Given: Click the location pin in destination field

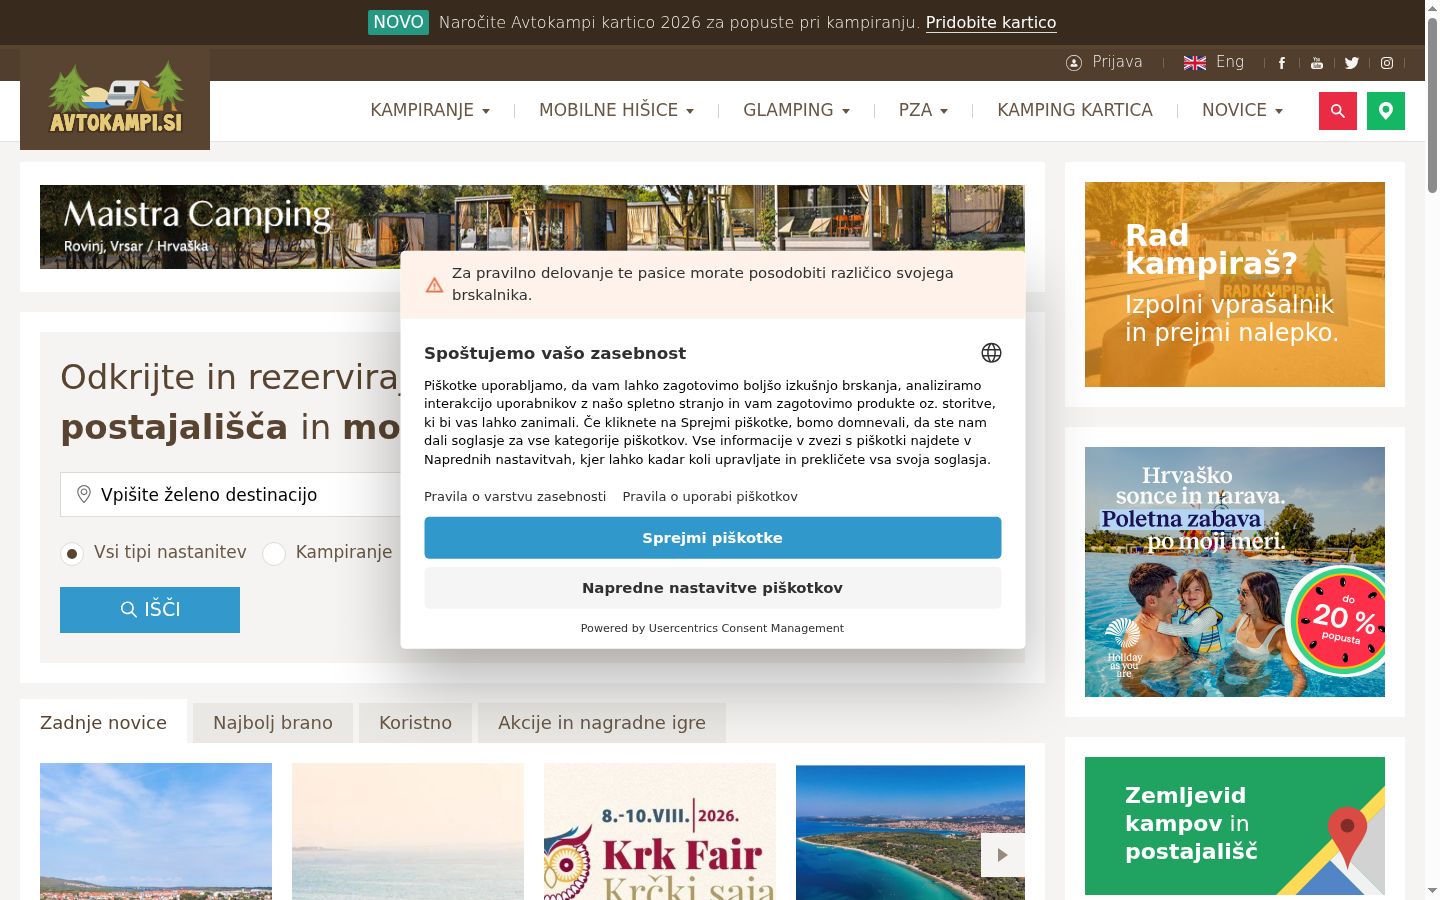Looking at the screenshot, I should [84, 495].
